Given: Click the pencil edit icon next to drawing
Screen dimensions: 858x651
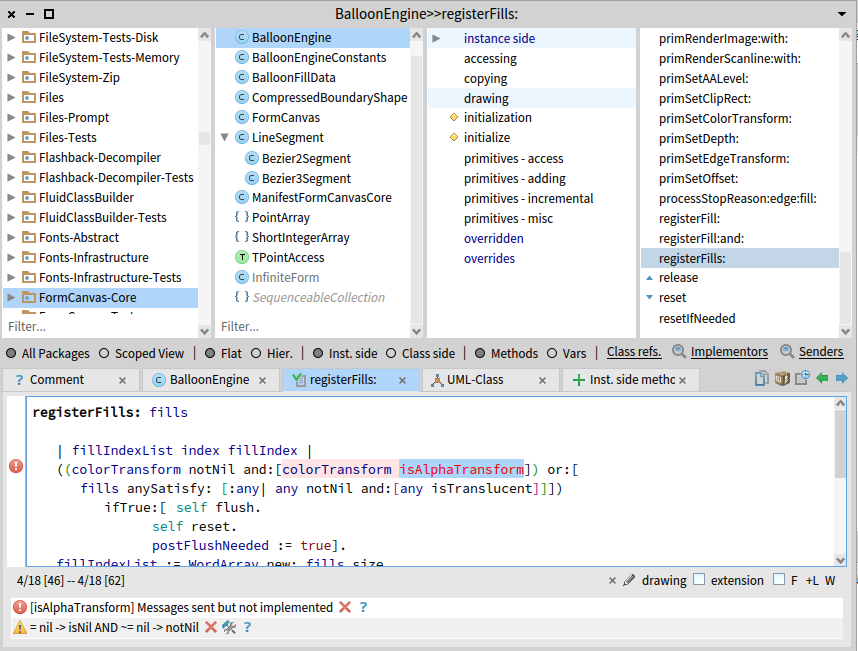Looking at the screenshot, I should click(x=629, y=580).
